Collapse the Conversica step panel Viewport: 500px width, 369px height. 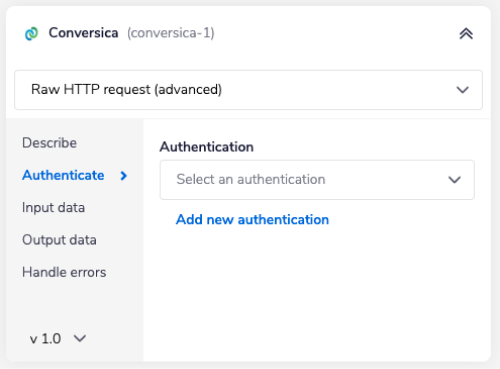[x=466, y=34]
